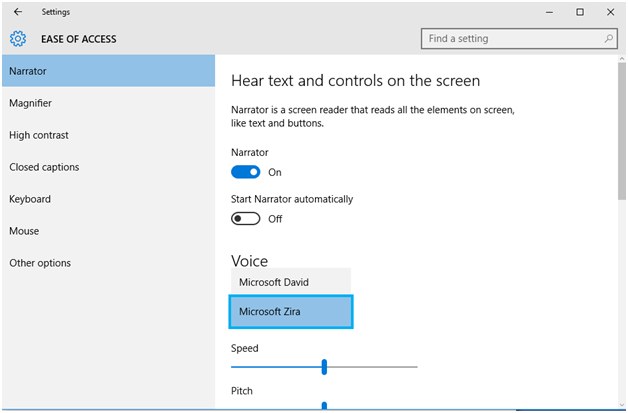Screen dimensions: 628x413
Task: Open the Narrator settings section
Action: coord(107,71)
